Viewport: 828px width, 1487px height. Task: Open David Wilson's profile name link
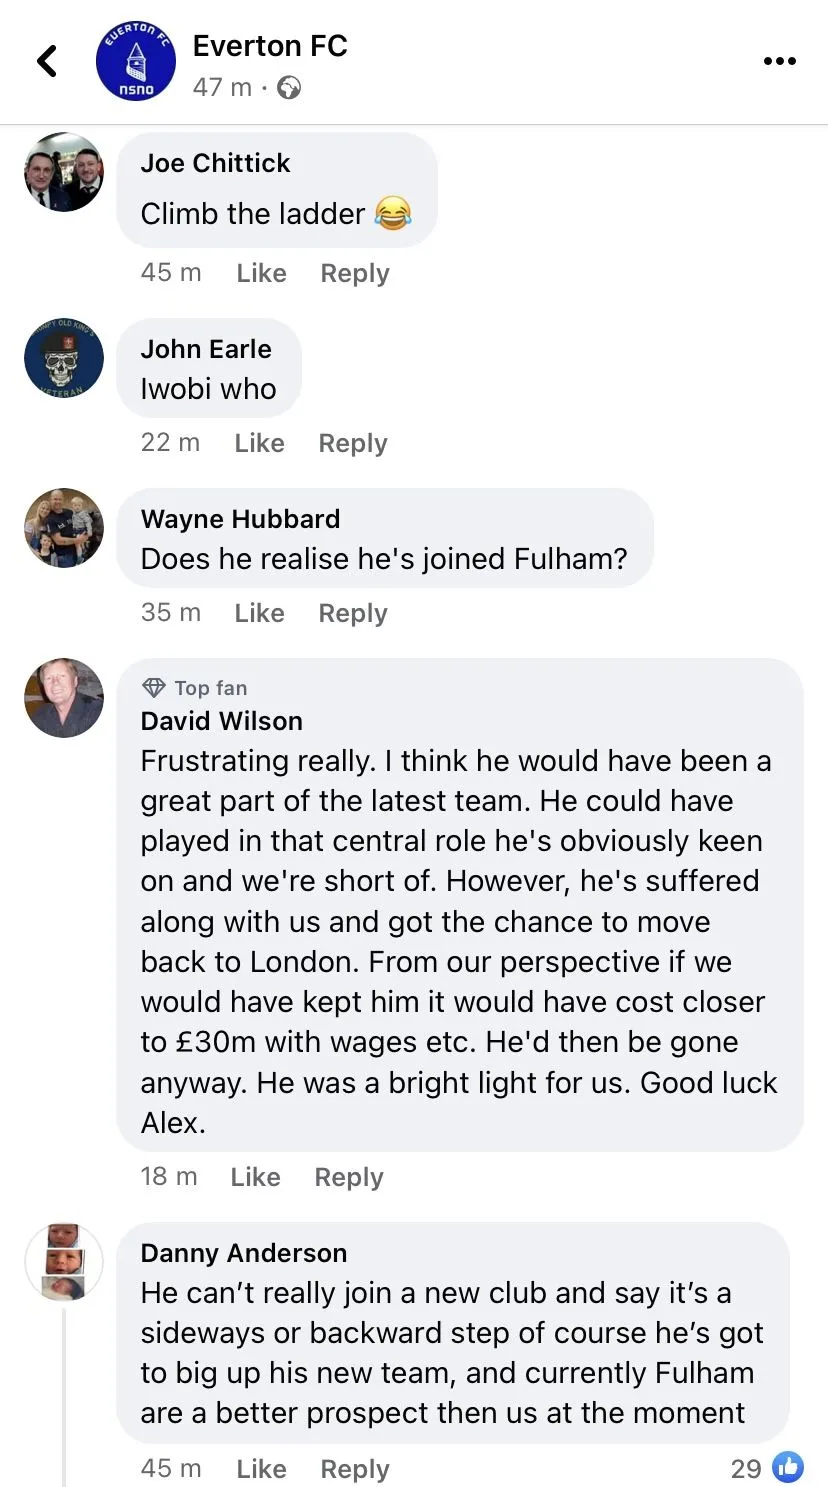click(x=221, y=721)
